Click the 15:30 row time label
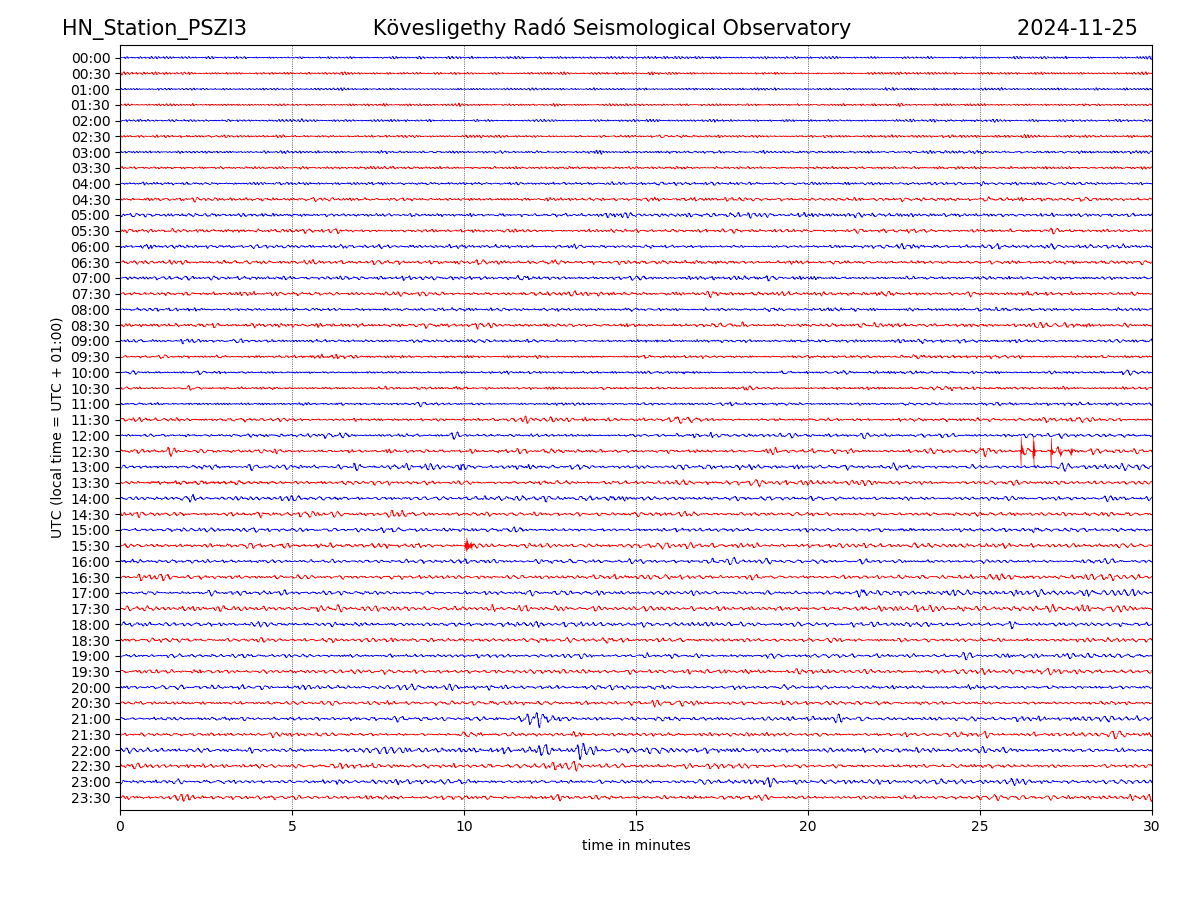 pyautogui.click(x=90, y=546)
